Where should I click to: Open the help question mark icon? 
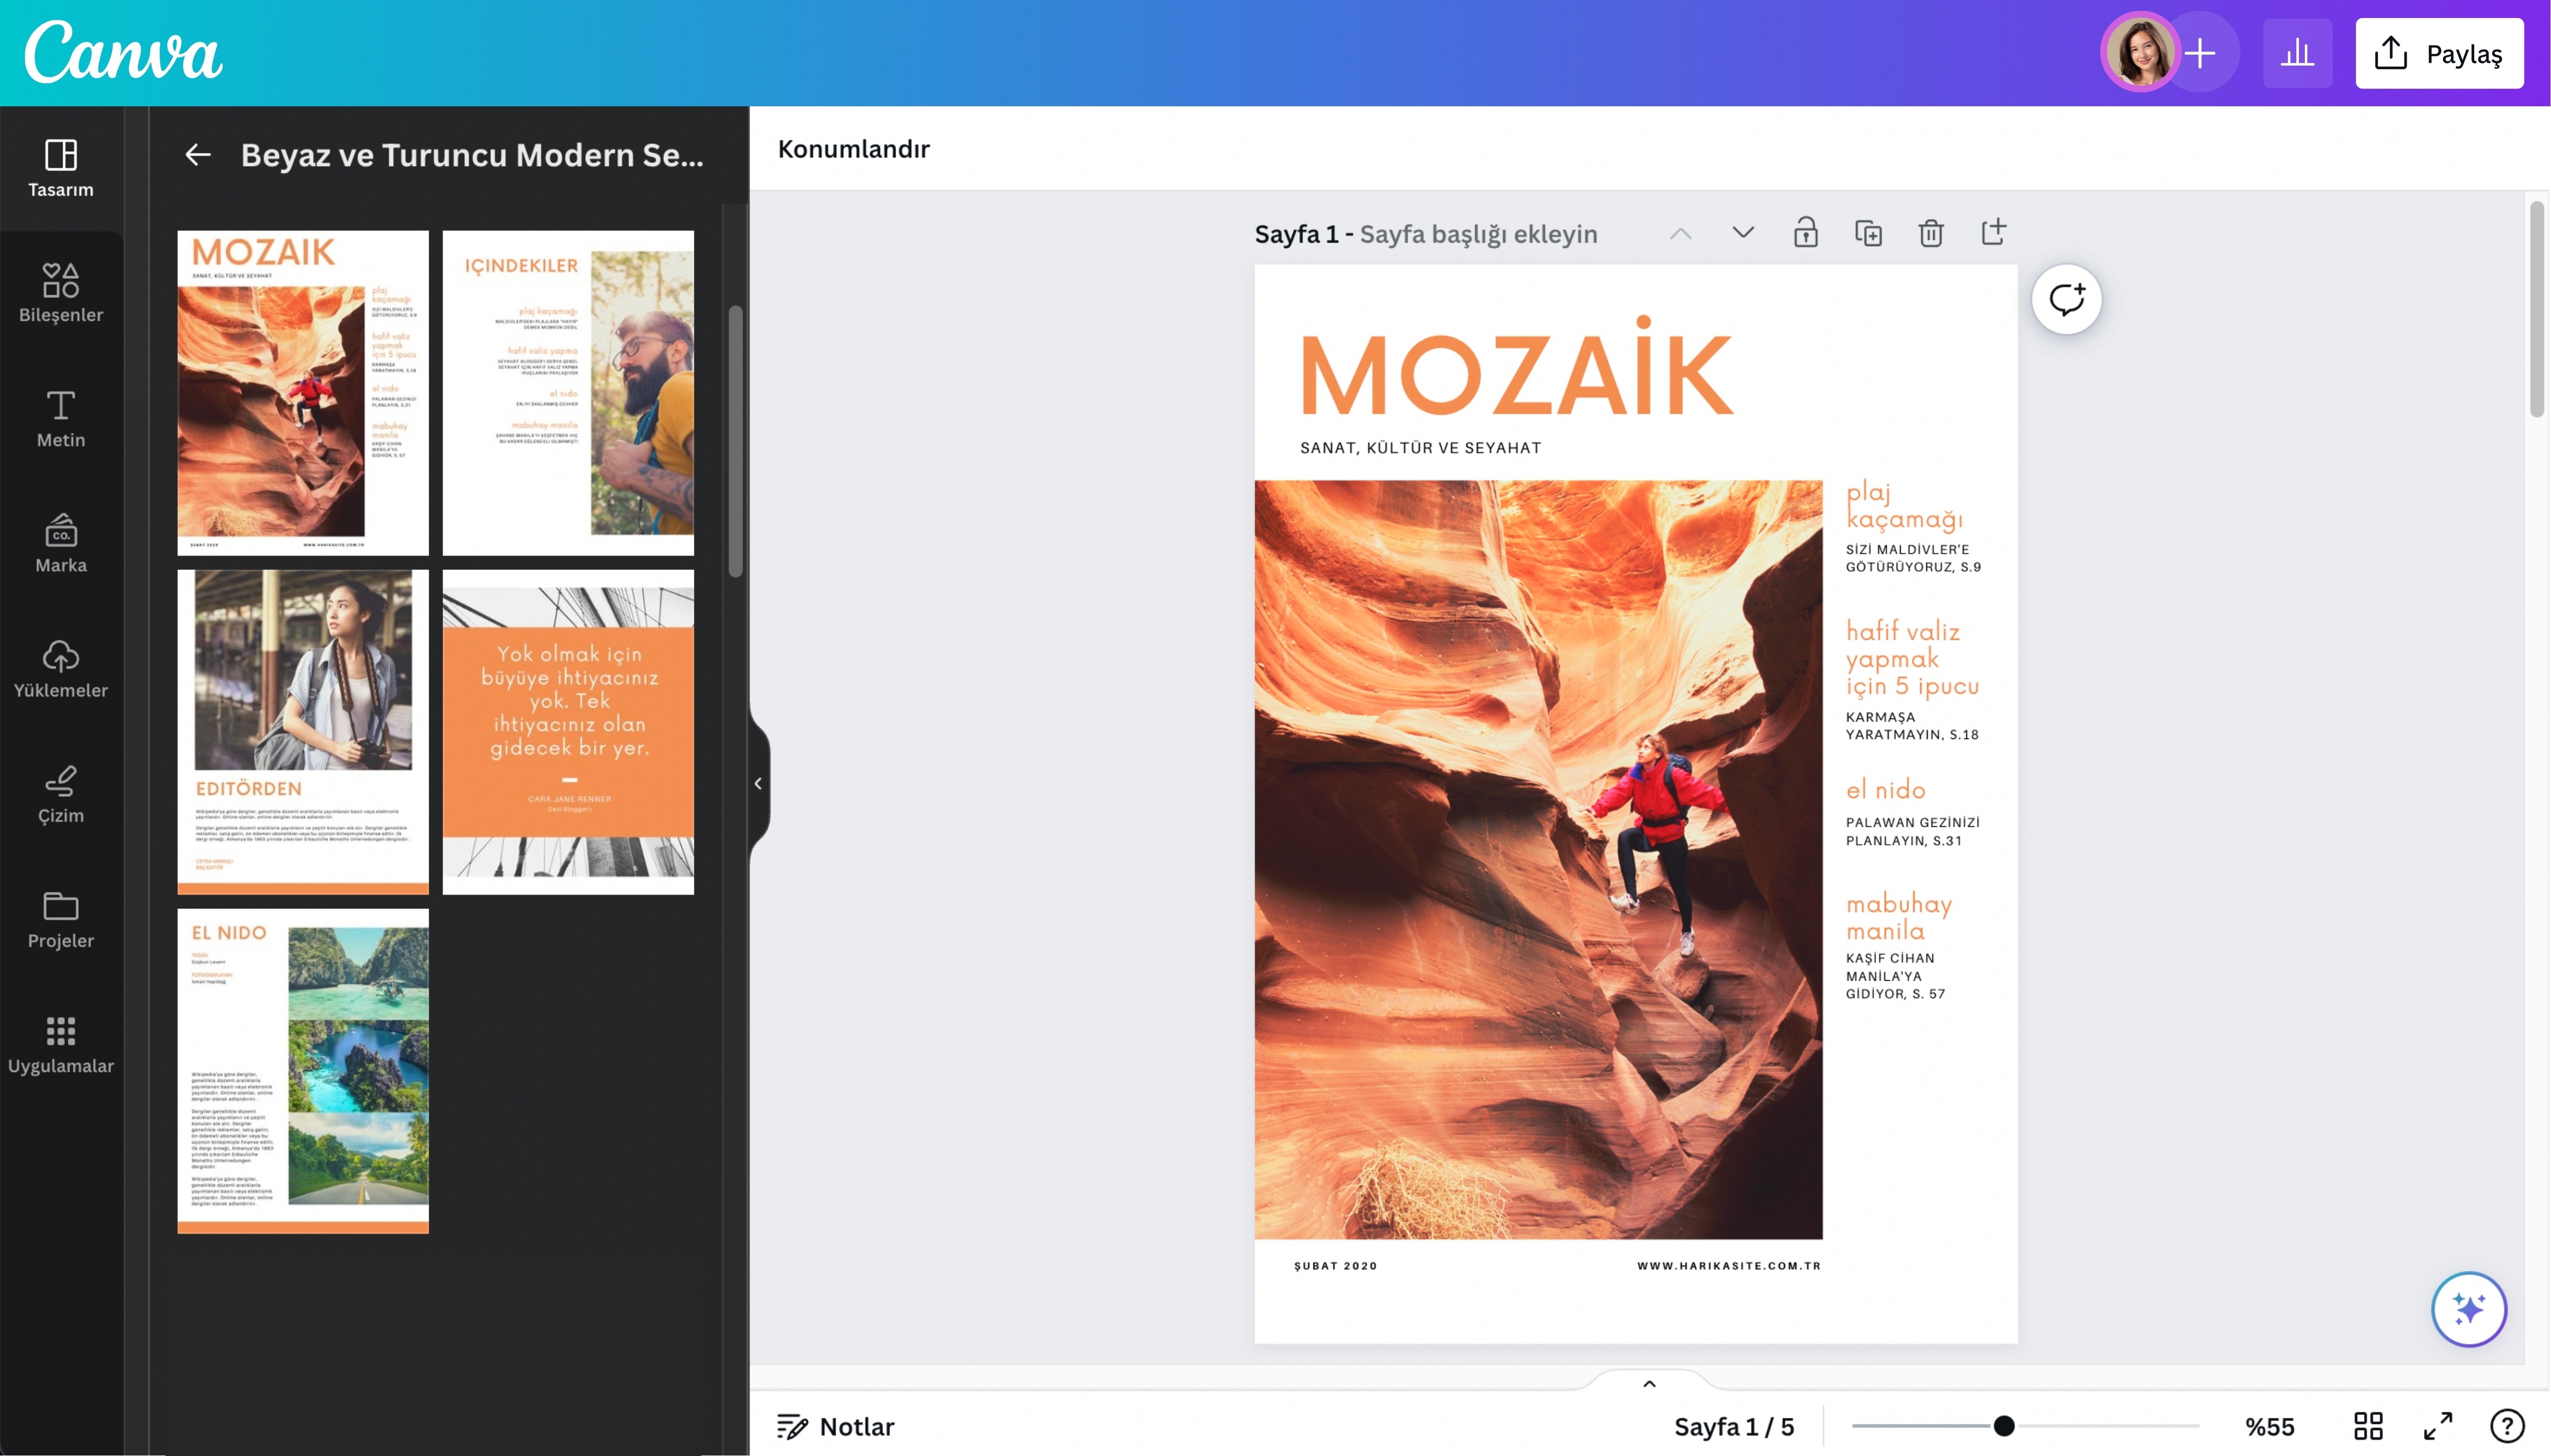[x=2507, y=1426]
